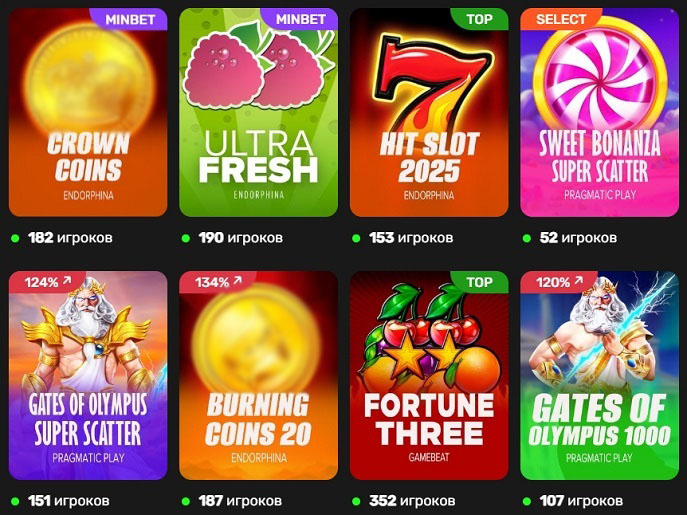Click the TOP badge on Fortune Three
The image size is (687, 515).
click(479, 282)
